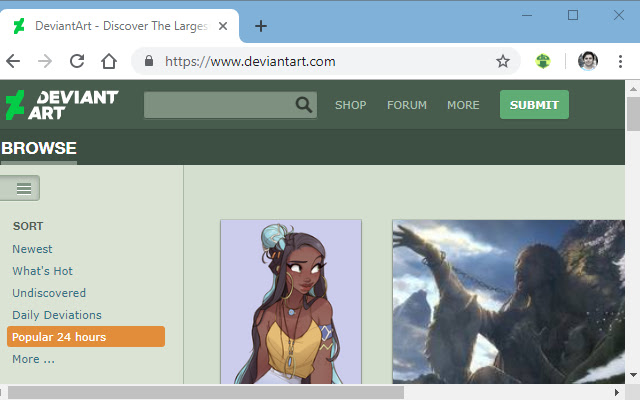Sort by Undiscovered
Image resolution: width=640 pixels, height=400 pixels.
[49, 293]
